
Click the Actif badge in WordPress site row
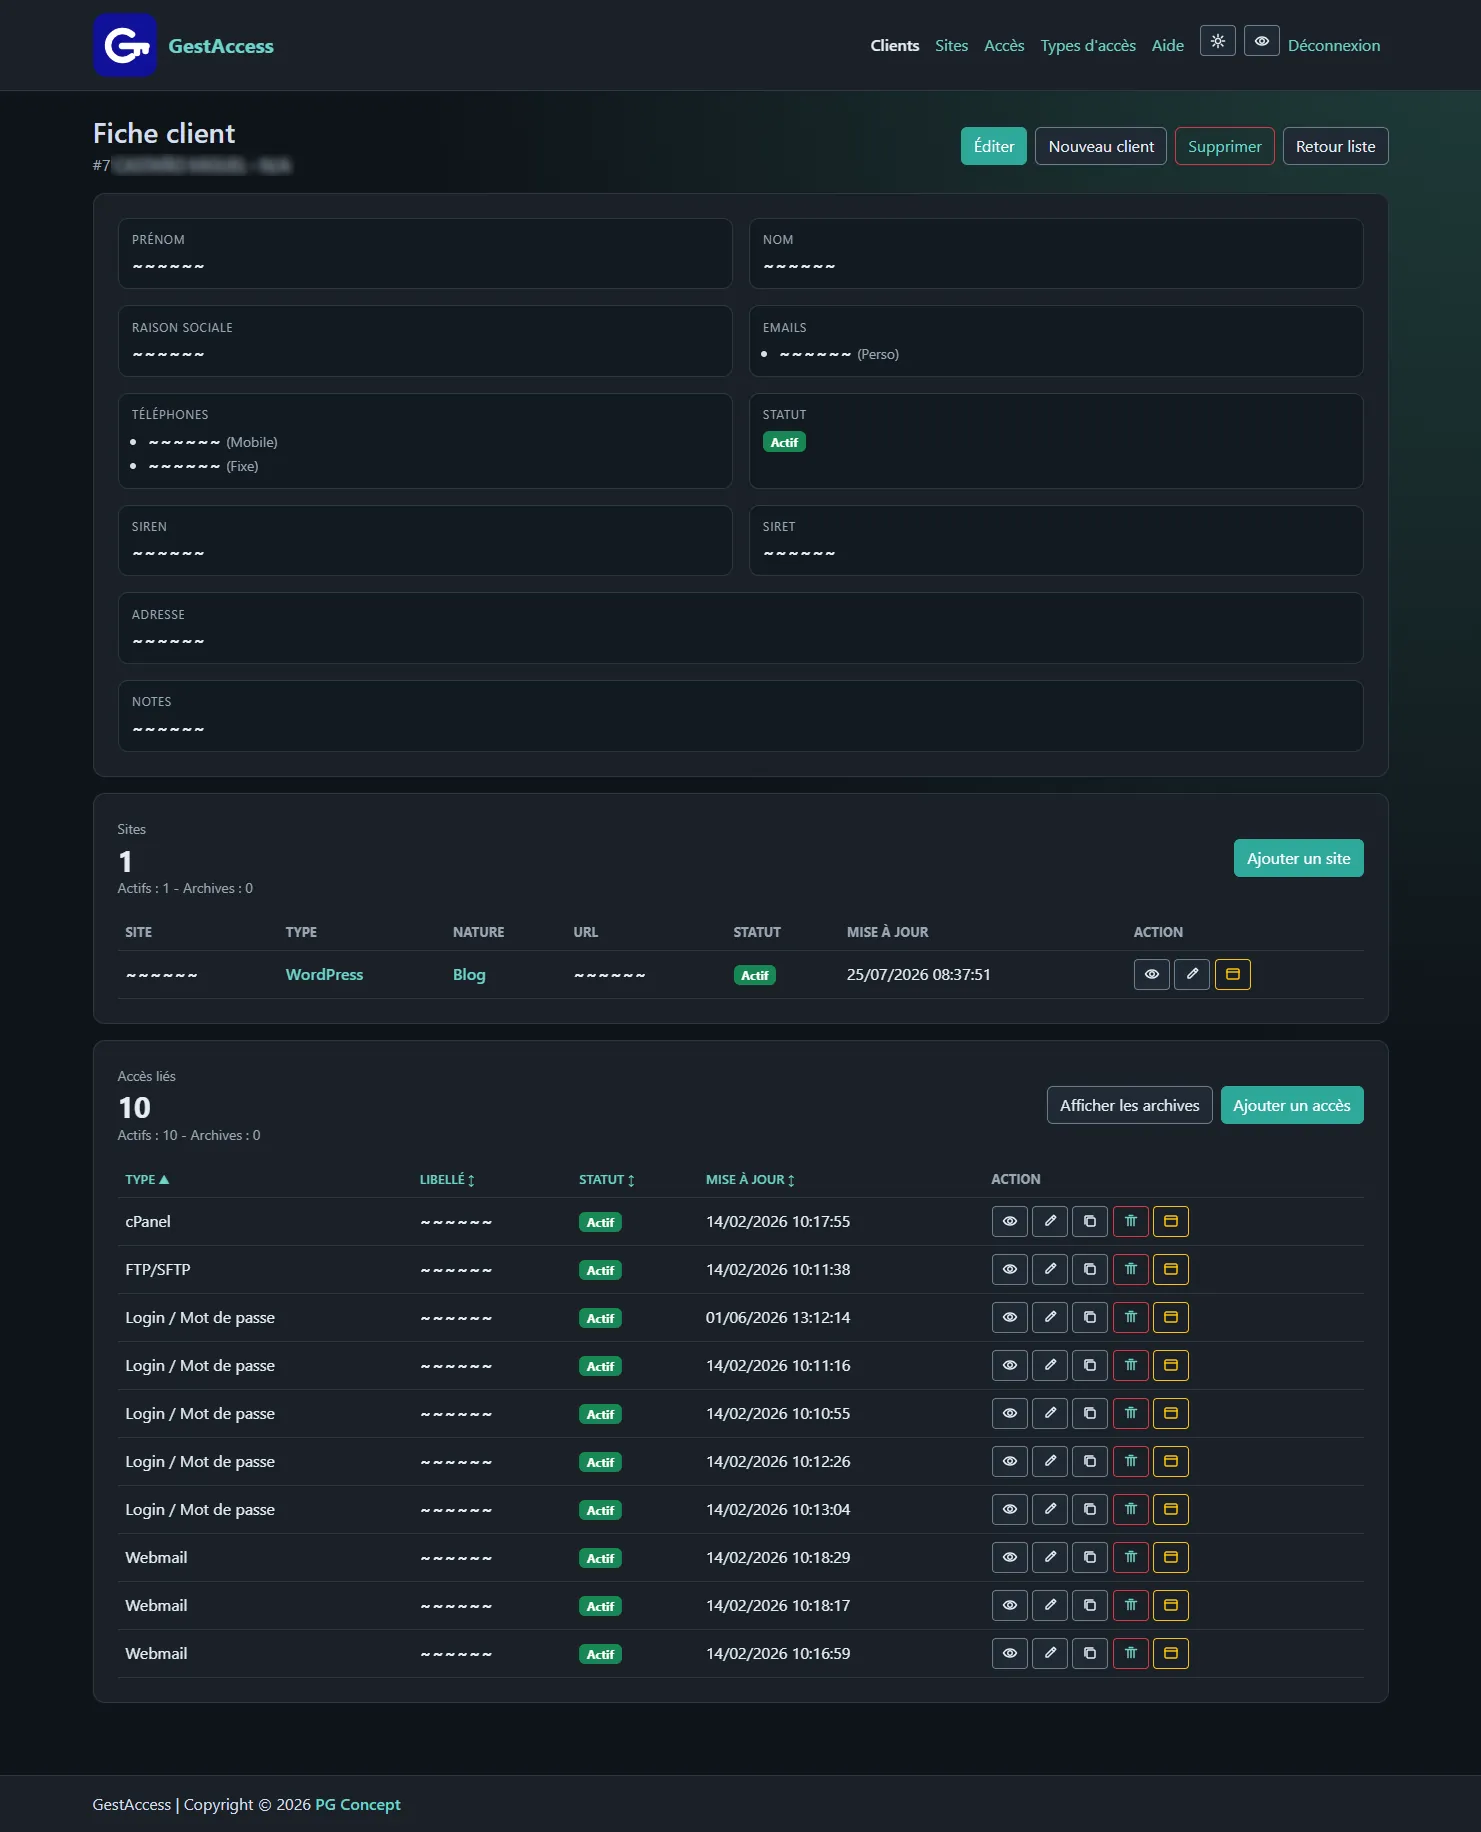[x=755, y=975]
